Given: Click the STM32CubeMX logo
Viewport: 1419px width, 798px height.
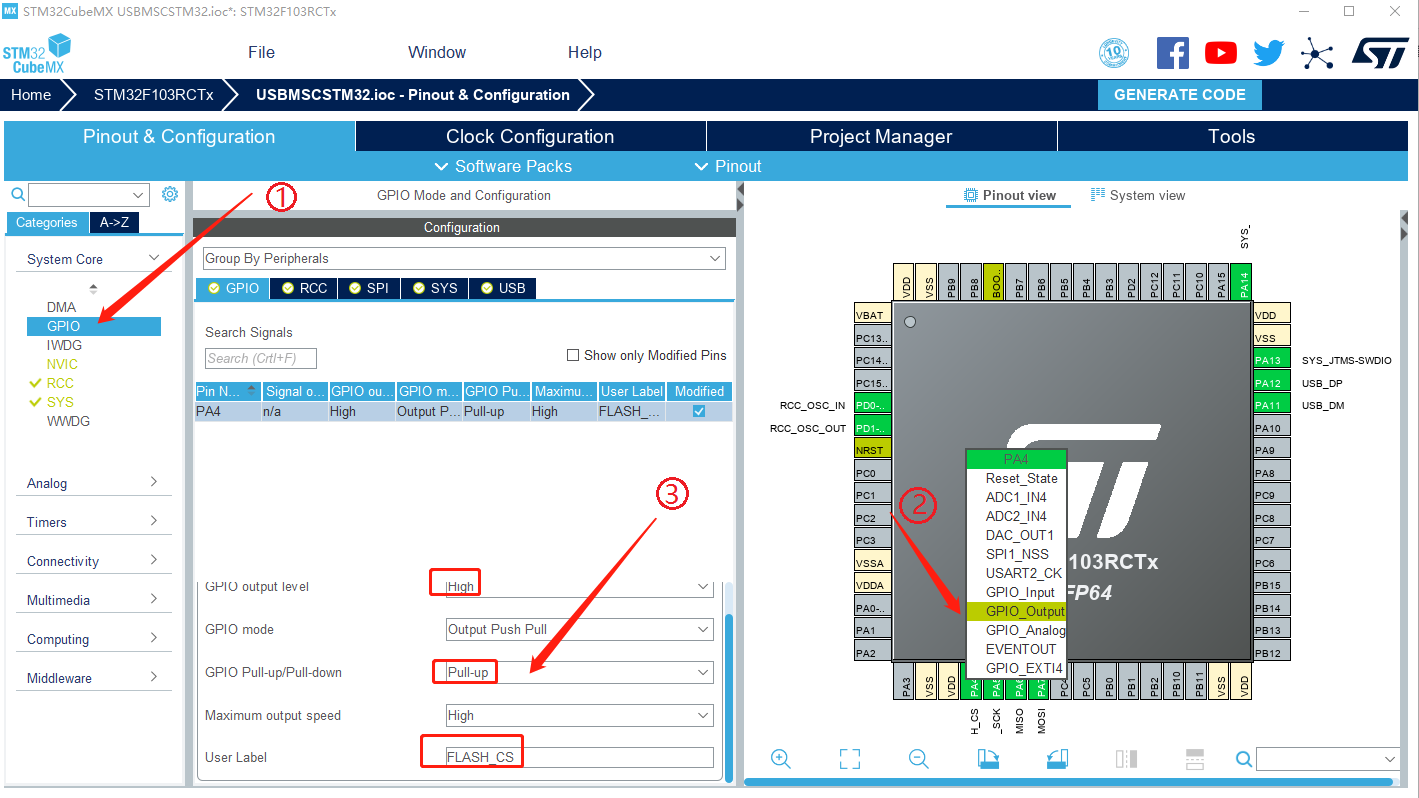Looking at the screenshot, I should (x=37, y=53).
